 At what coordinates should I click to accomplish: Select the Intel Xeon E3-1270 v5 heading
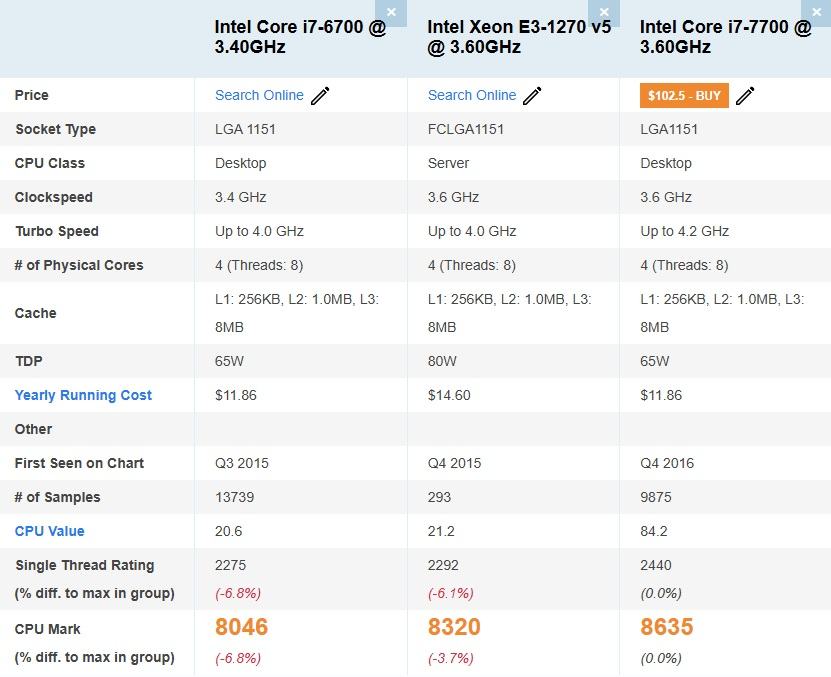518,37
